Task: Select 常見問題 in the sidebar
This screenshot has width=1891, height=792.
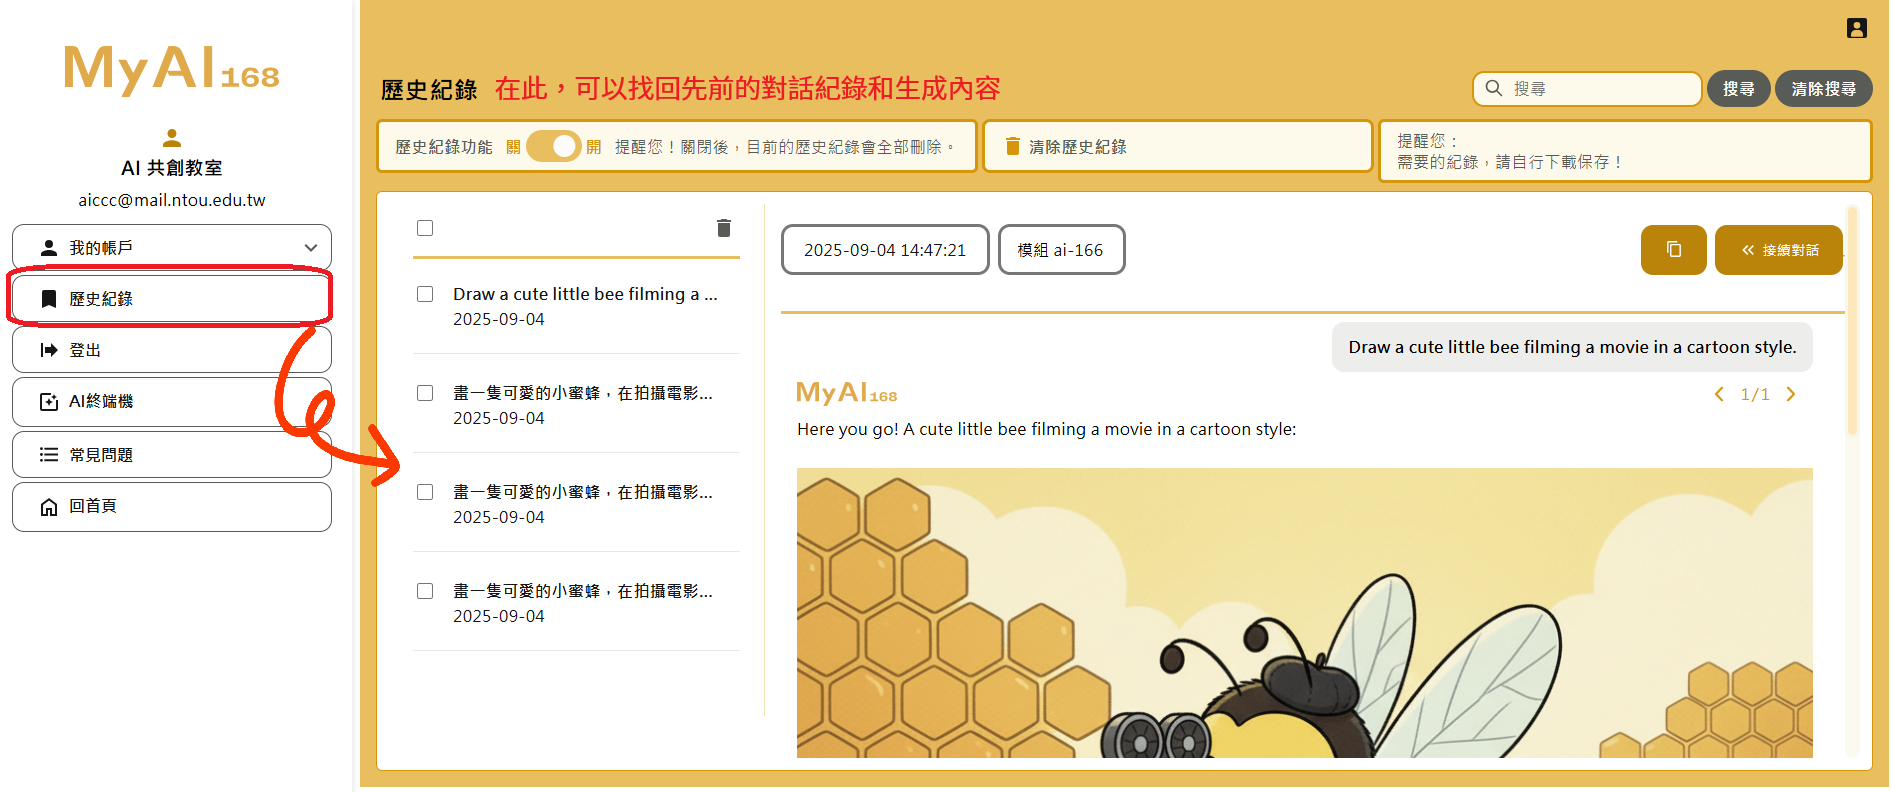Action: [172, 455]
